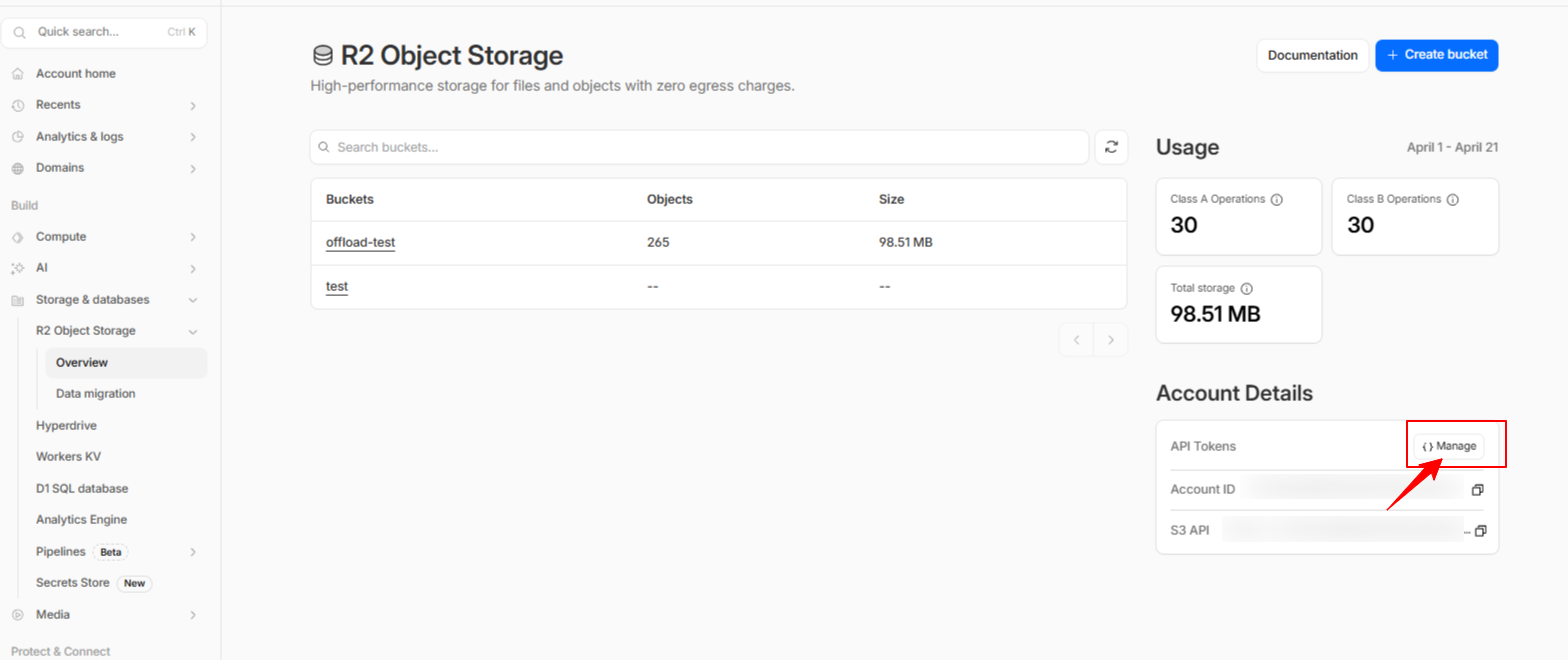Go to previous page of buckets

pyautogui.click(x=1076, y=340)
